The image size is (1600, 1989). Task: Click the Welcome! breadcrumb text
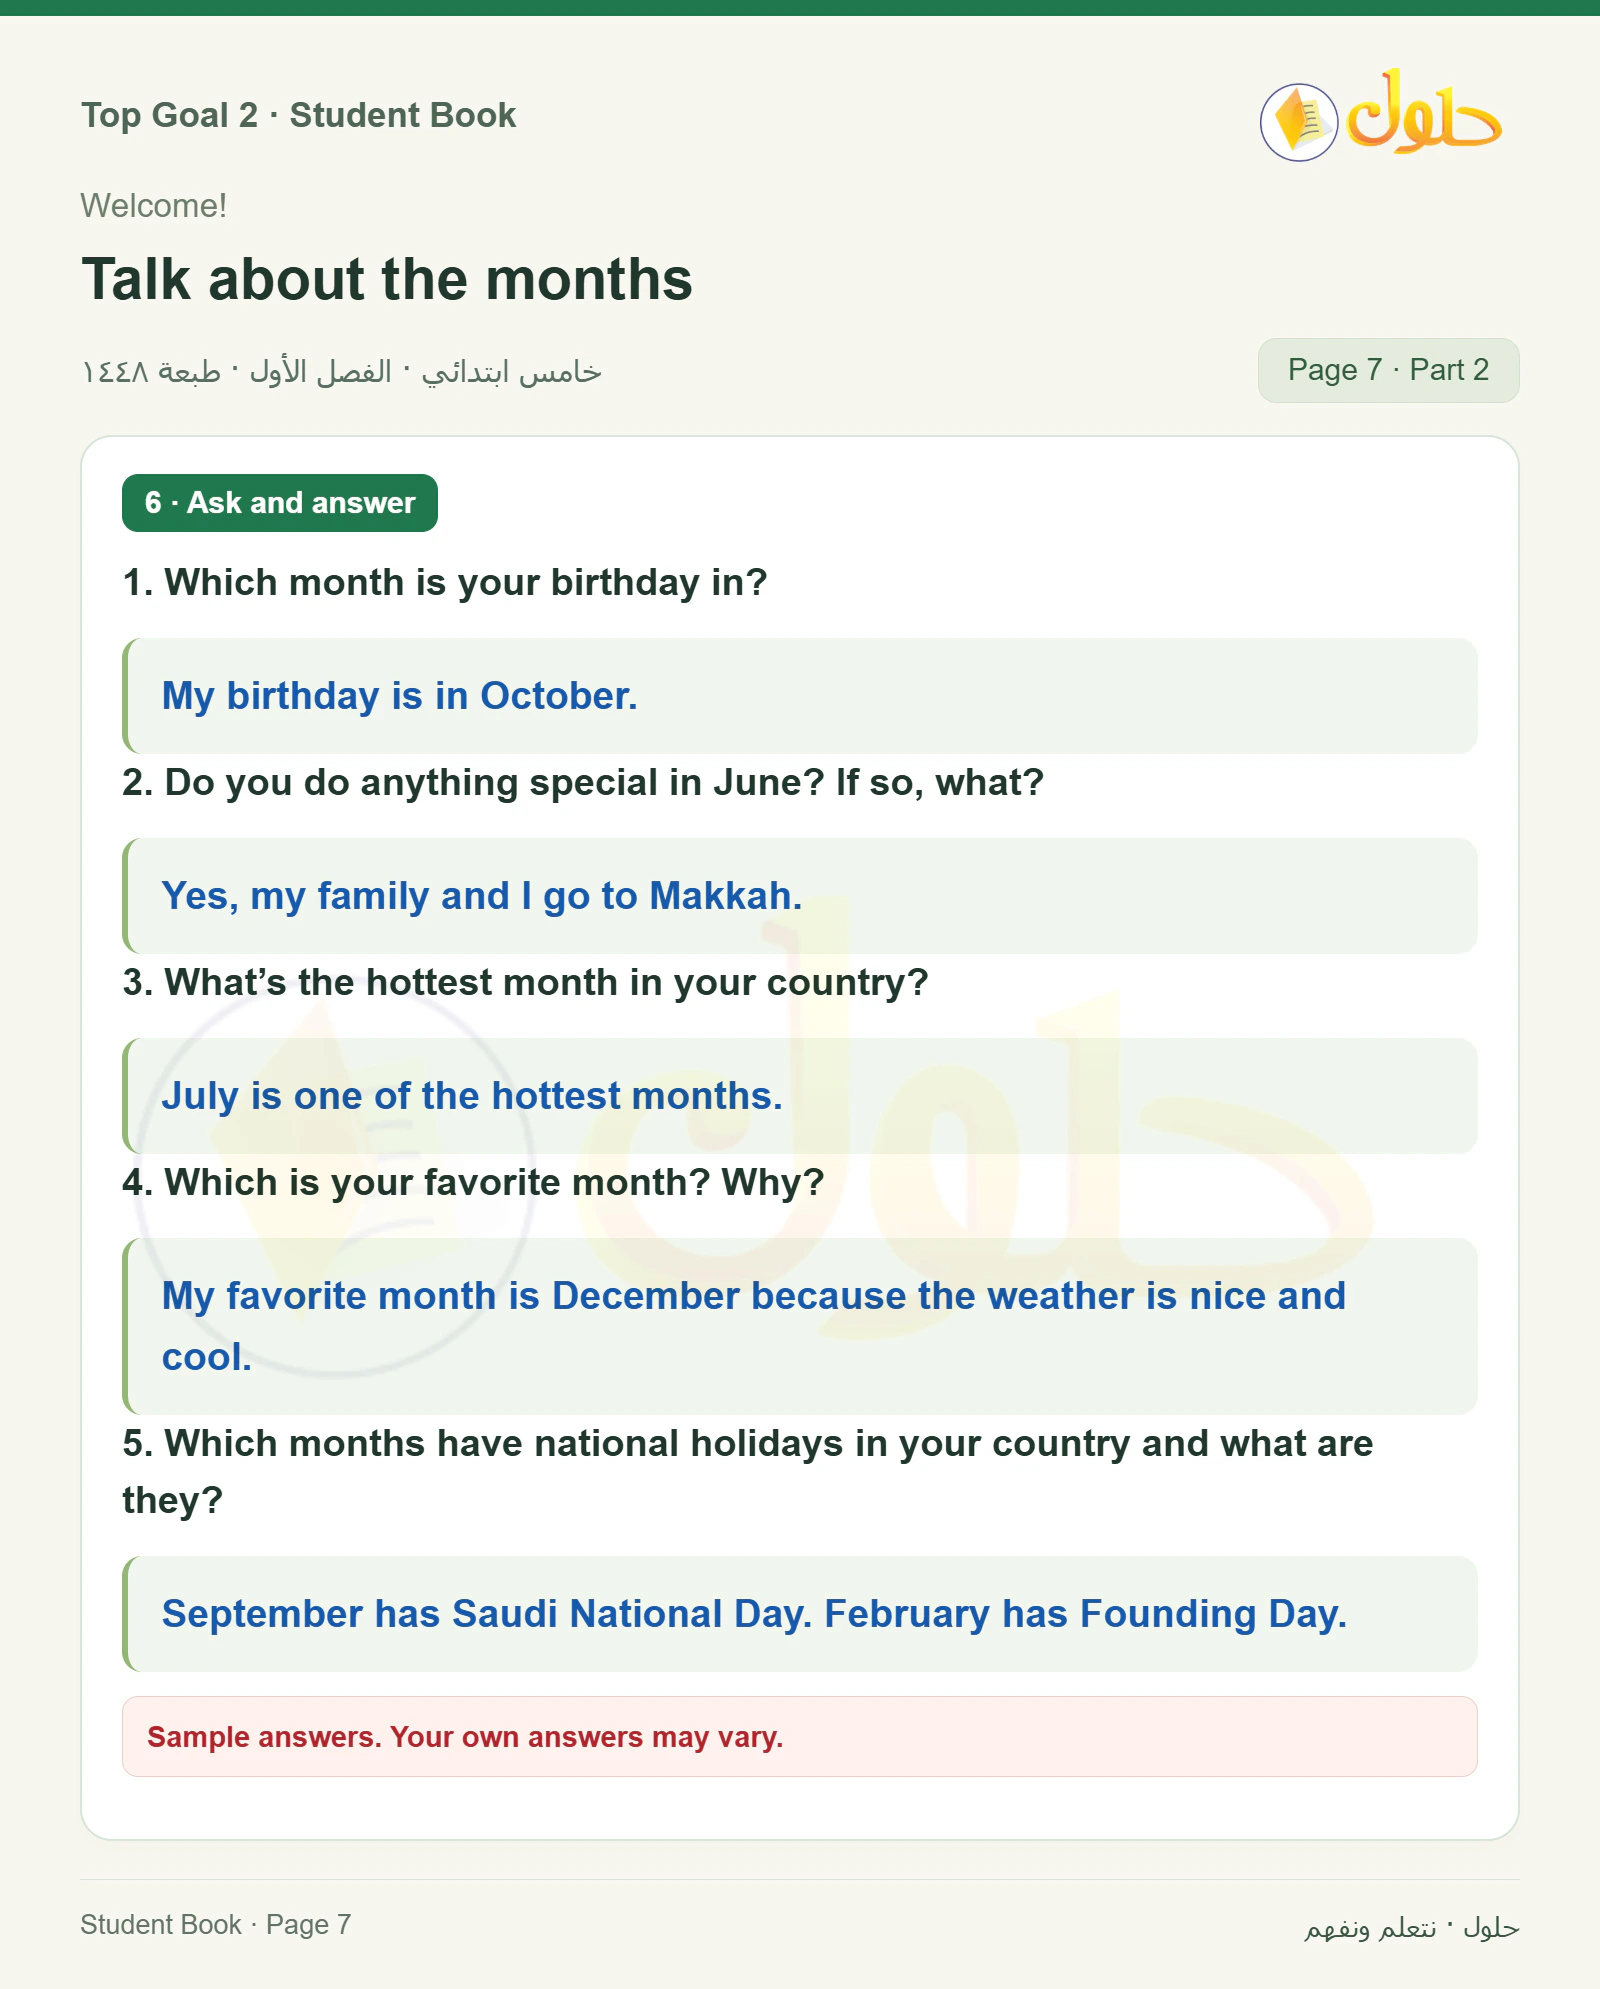[x=154, y=206]
